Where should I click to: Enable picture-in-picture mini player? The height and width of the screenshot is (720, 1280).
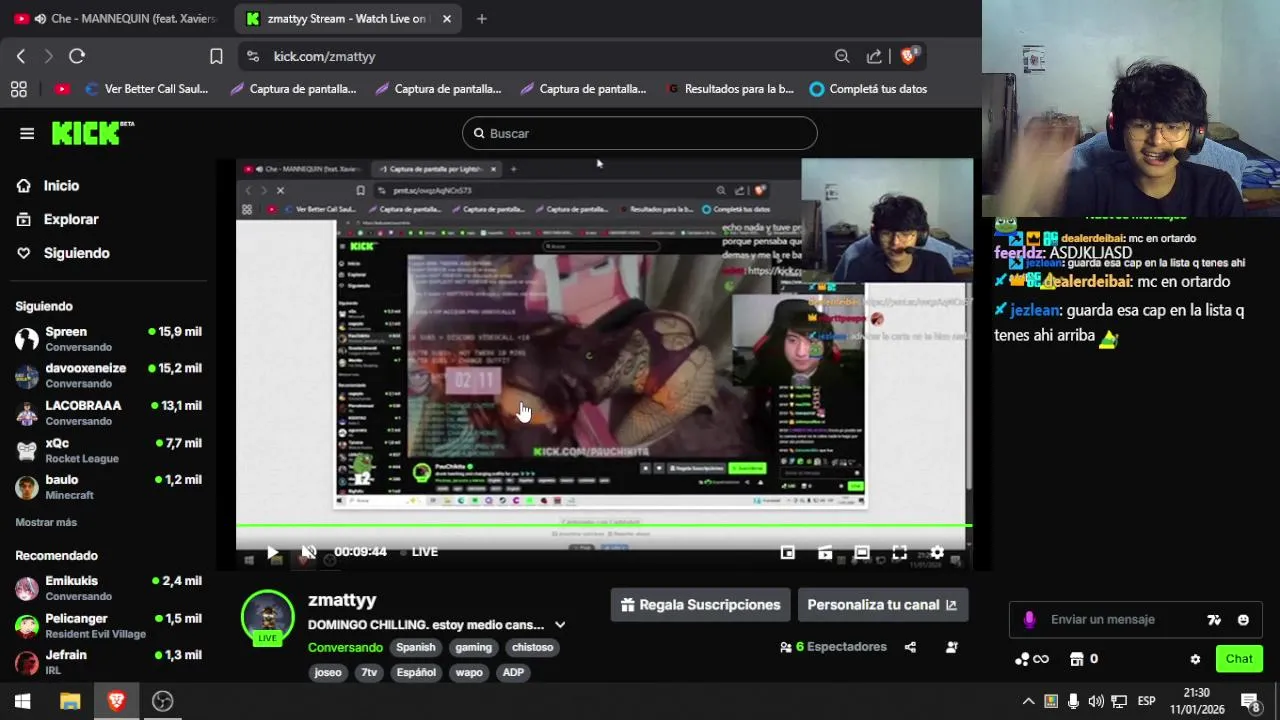click(788, 552)
